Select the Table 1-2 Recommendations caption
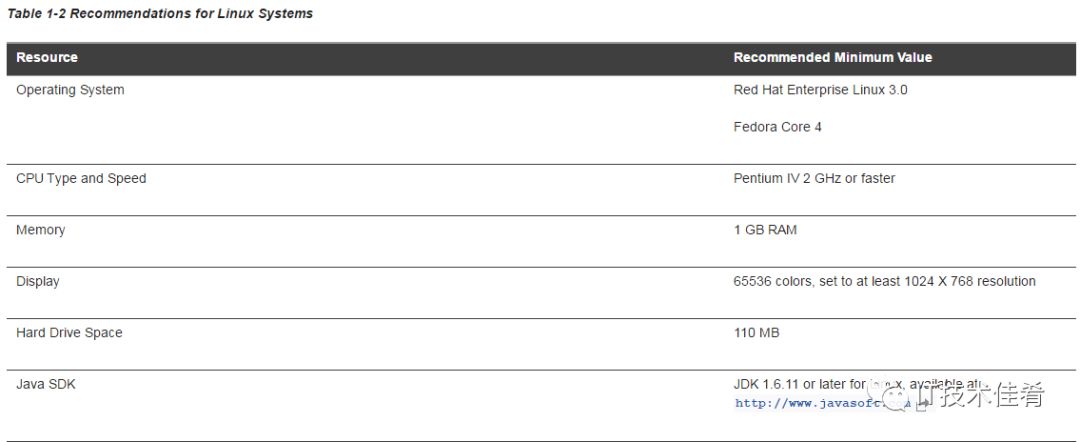Image resolution: width=1080 pixels, height=442 pixels. 160,13
